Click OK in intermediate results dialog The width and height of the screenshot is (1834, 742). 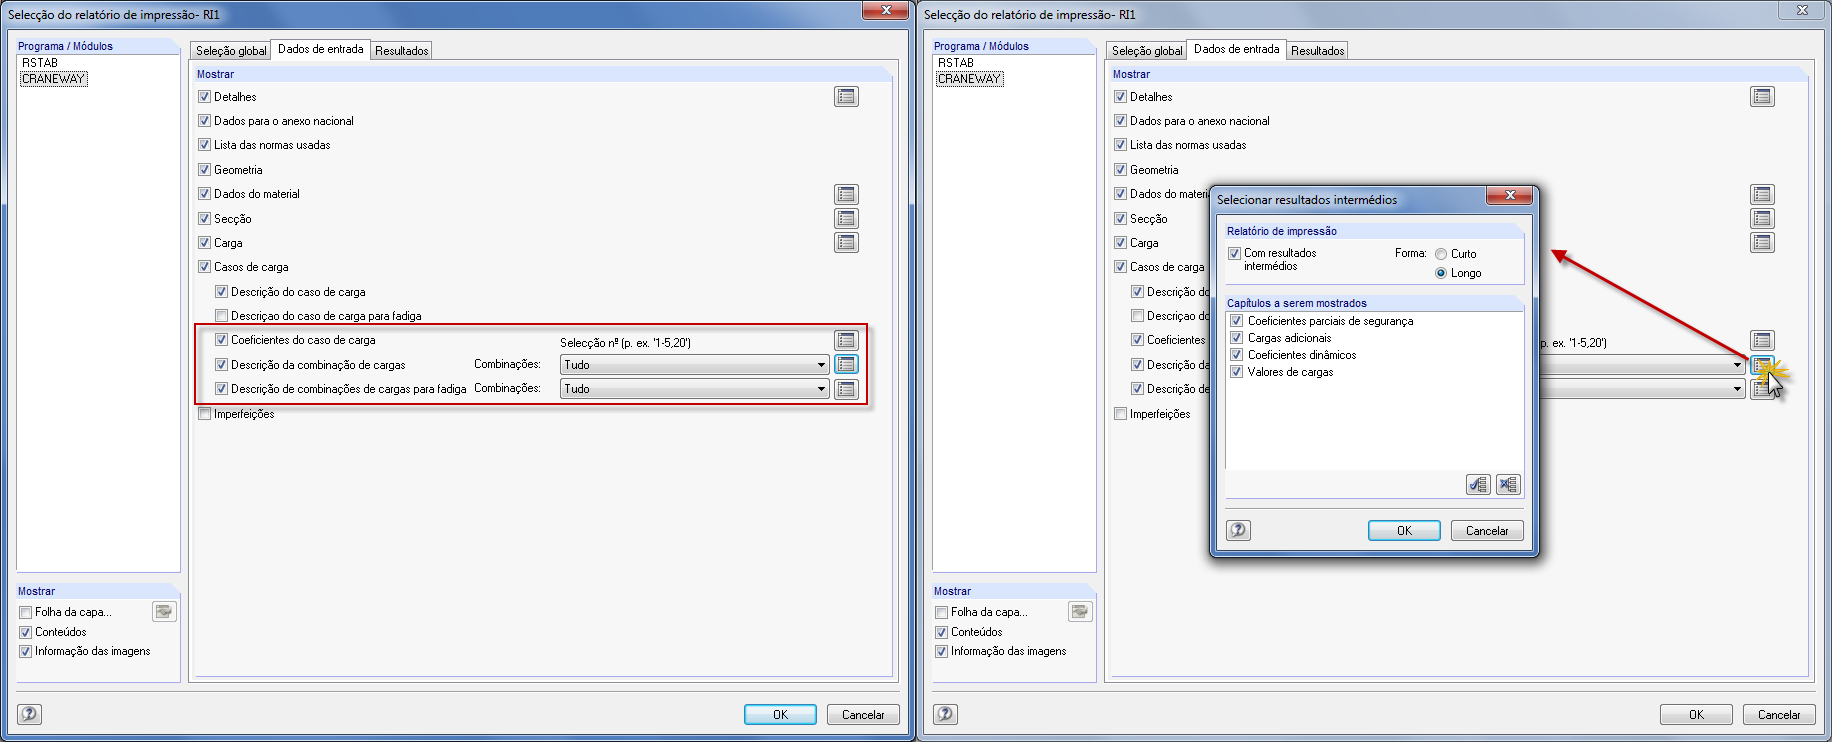1404,531
